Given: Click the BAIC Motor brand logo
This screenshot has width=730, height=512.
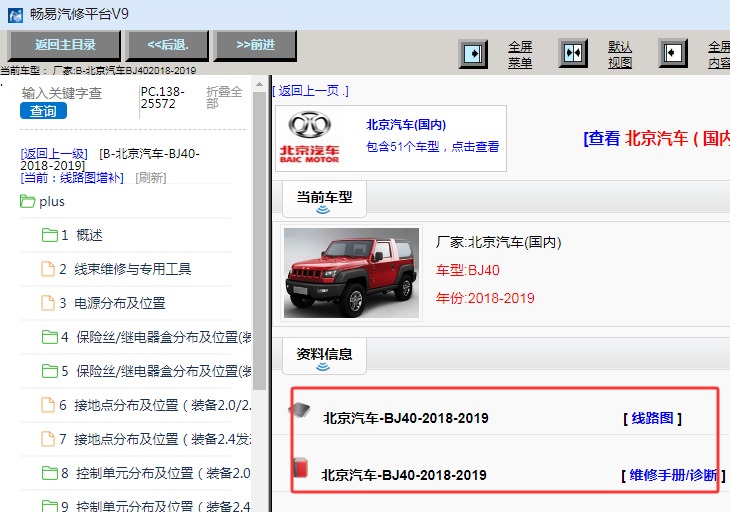Looking at the screenshot, I should point(310,138).
